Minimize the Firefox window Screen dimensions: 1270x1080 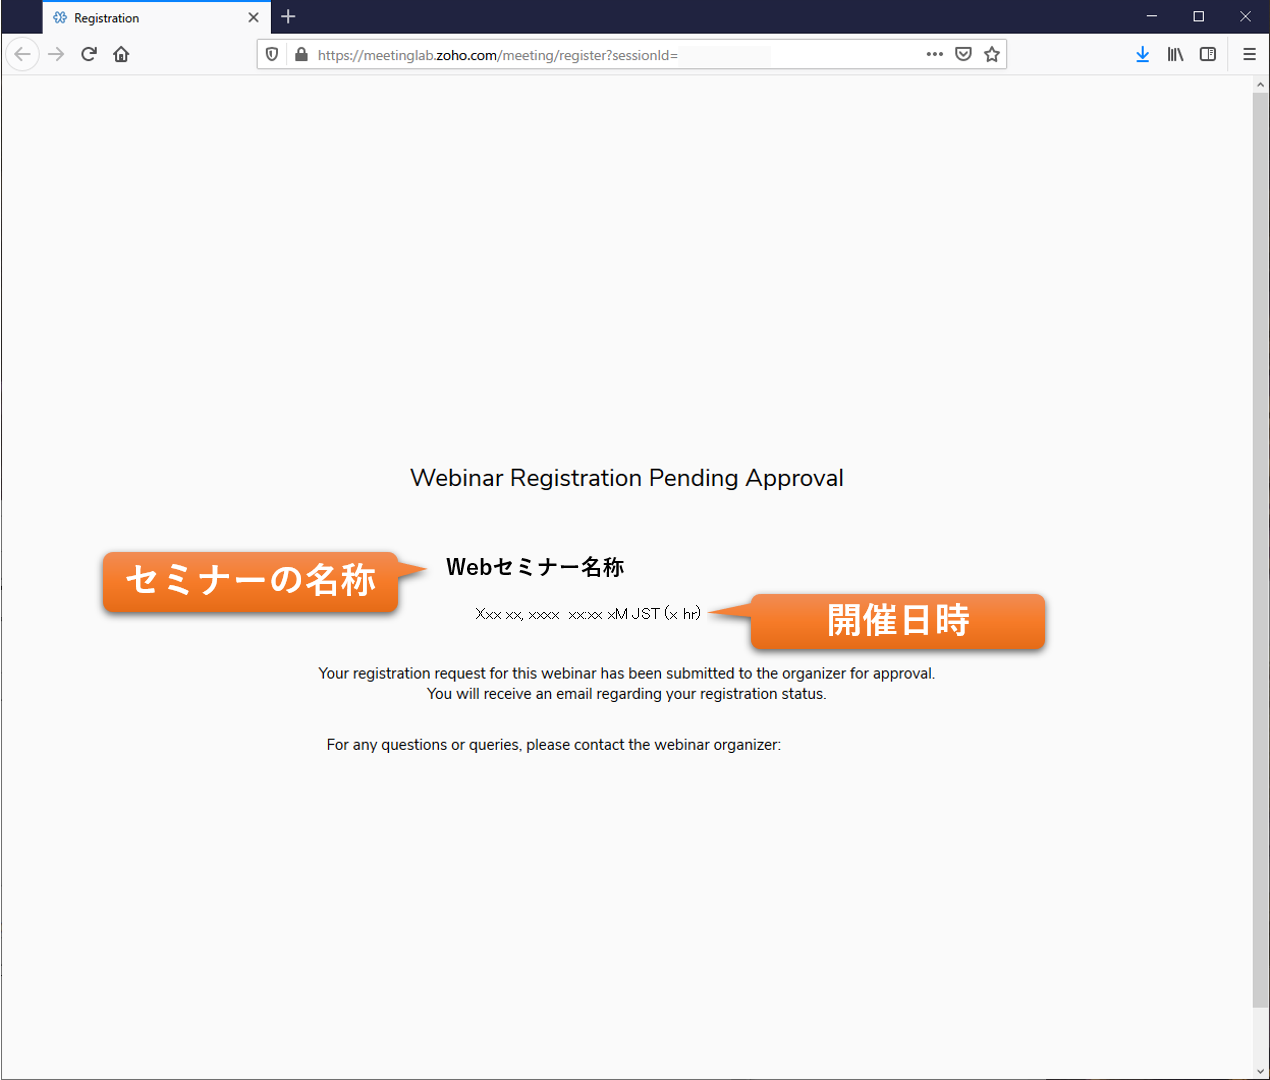pyautogui.click(x=1152, y=16)
